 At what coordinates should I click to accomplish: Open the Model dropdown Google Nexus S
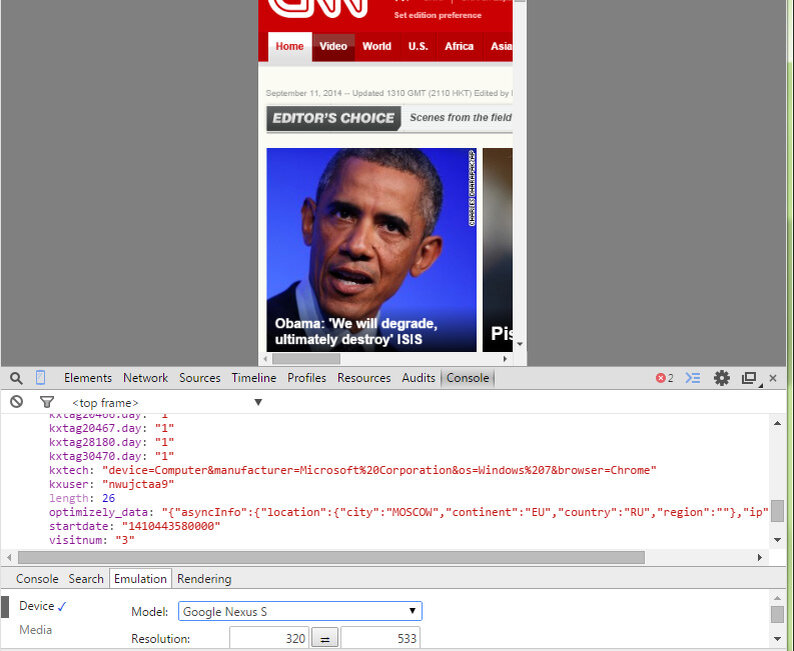300,612
